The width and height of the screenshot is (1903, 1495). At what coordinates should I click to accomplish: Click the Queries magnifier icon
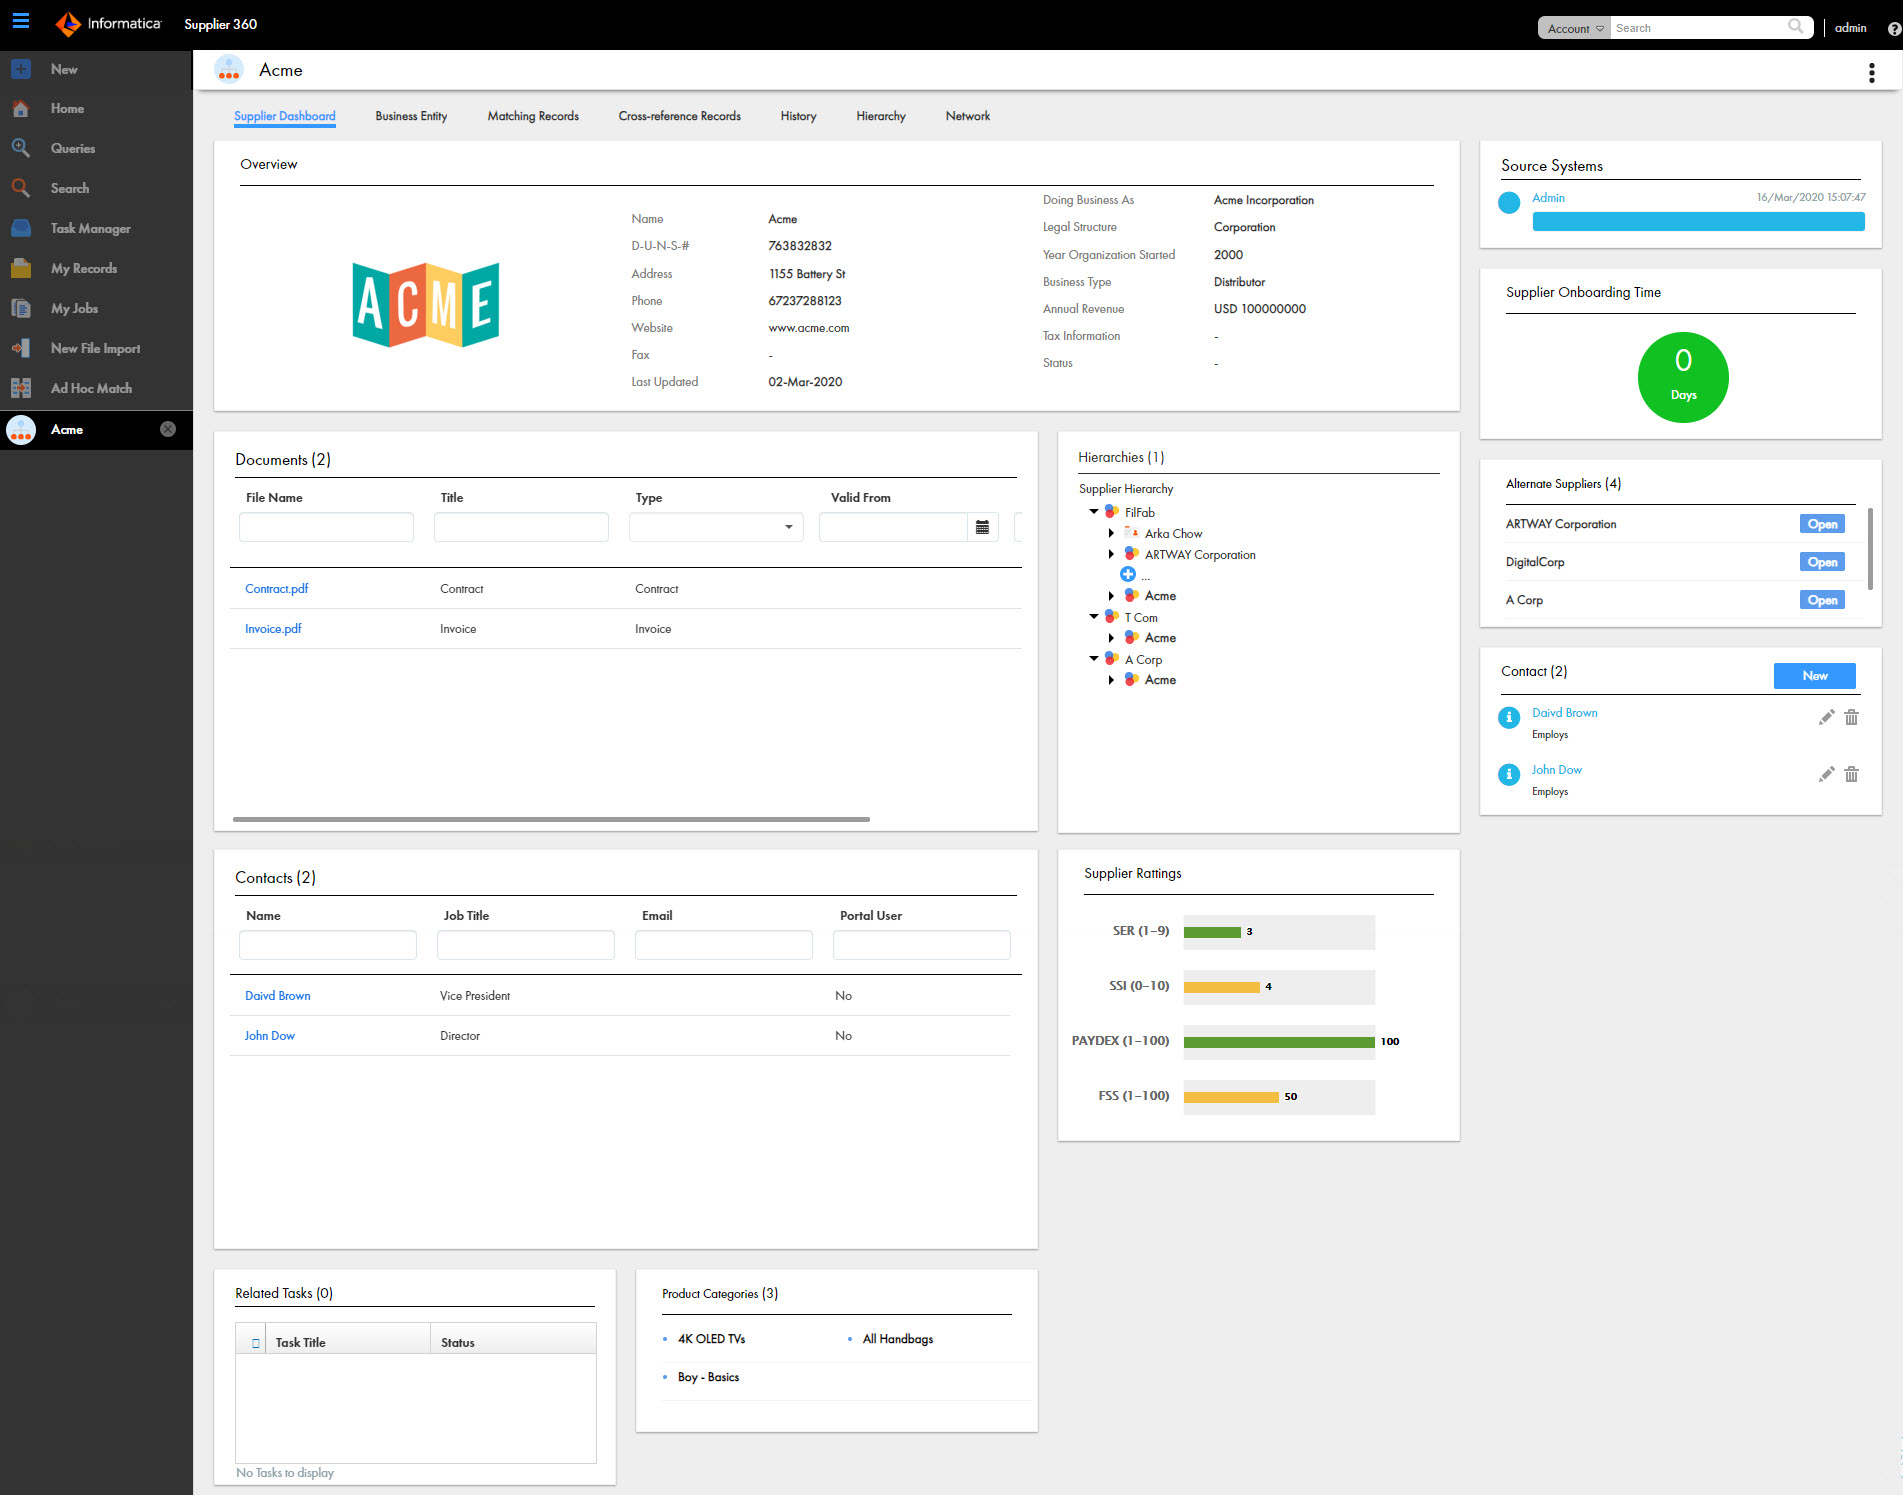21,148
